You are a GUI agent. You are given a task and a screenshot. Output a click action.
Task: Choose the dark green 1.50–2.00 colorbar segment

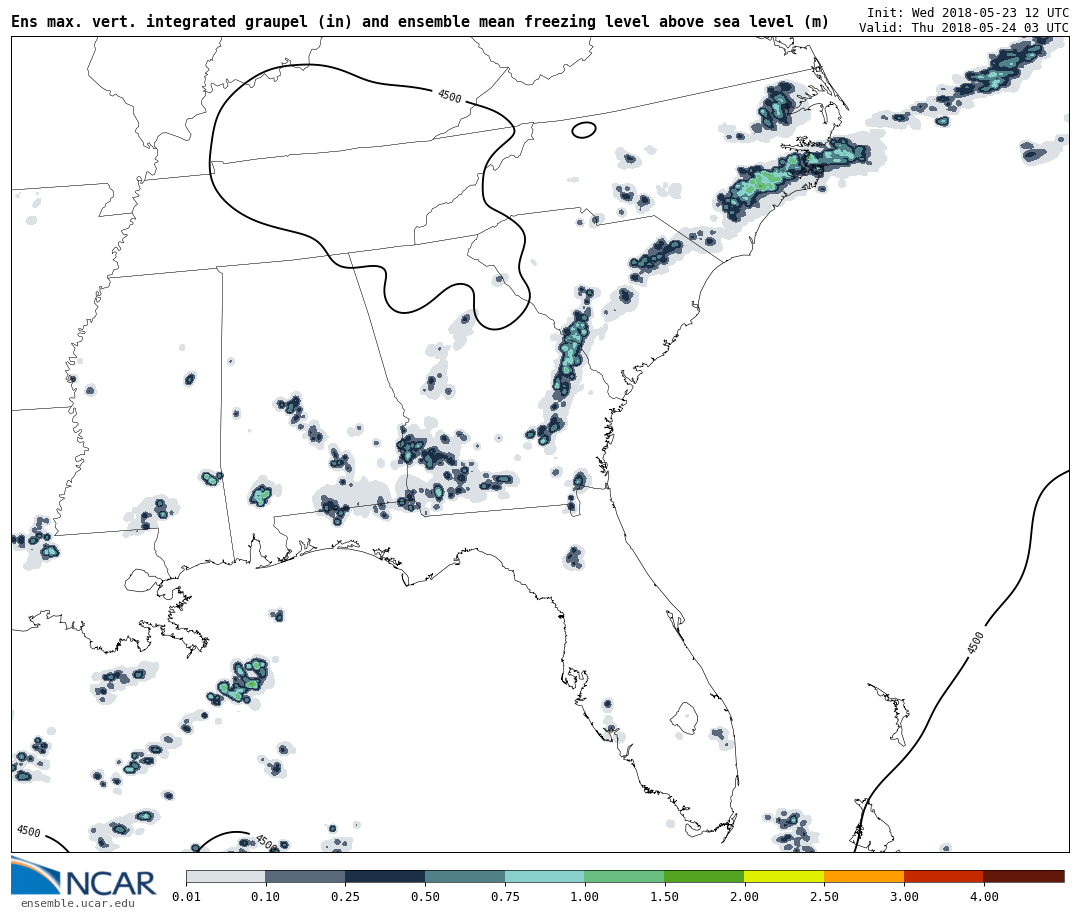703,876
